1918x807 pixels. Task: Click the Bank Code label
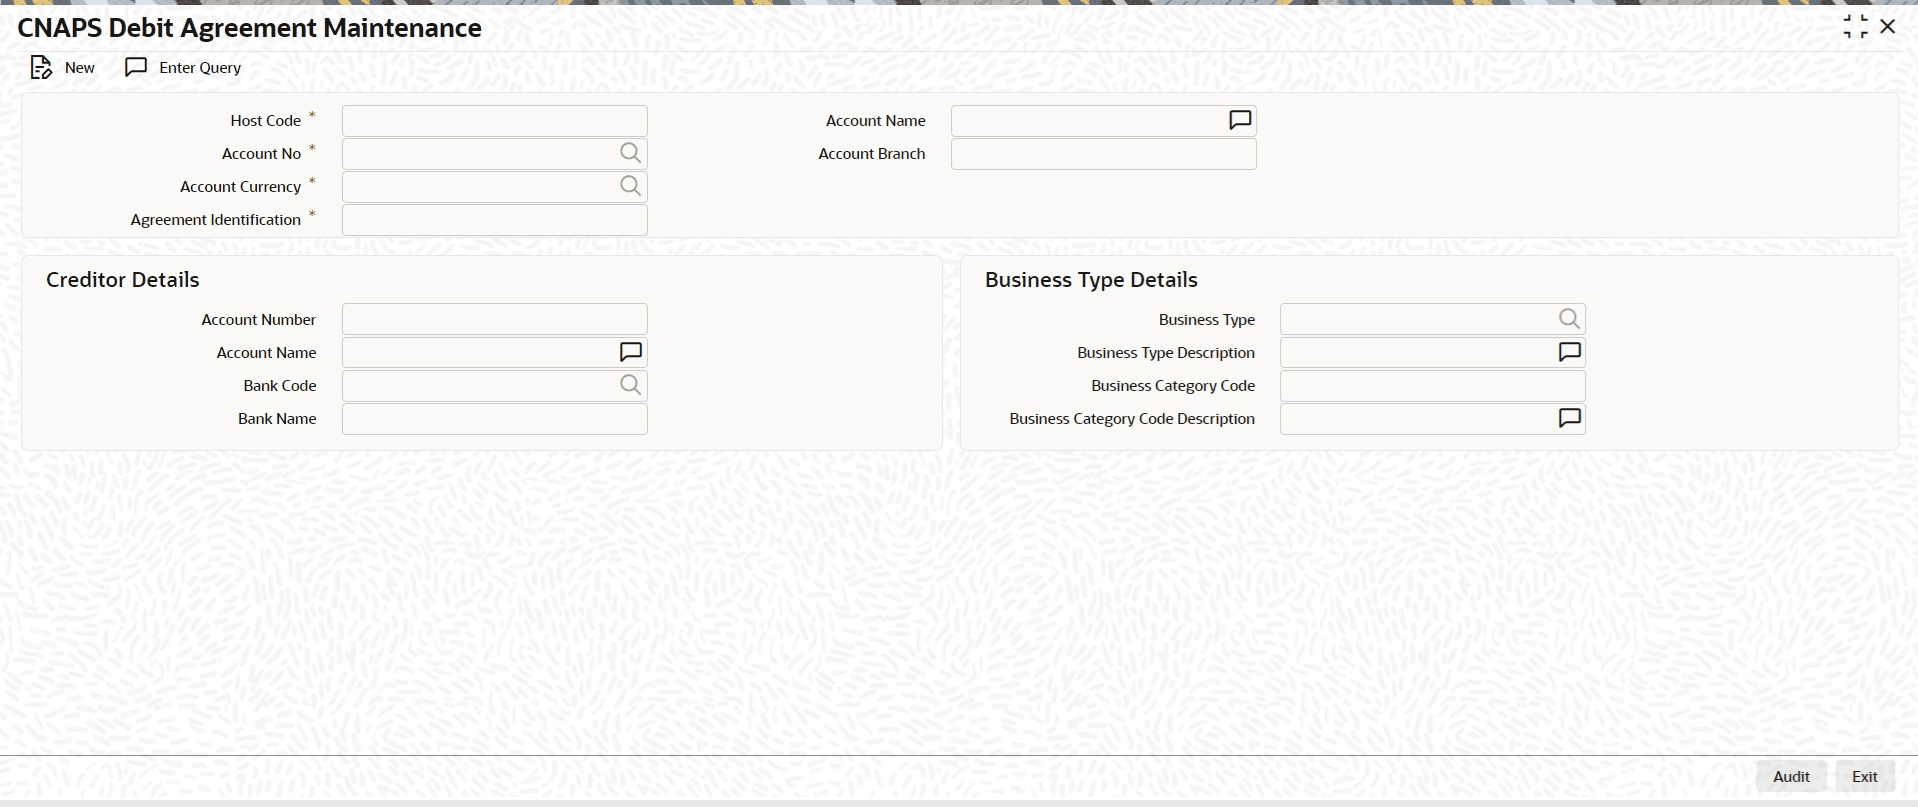tap(280, 386)
